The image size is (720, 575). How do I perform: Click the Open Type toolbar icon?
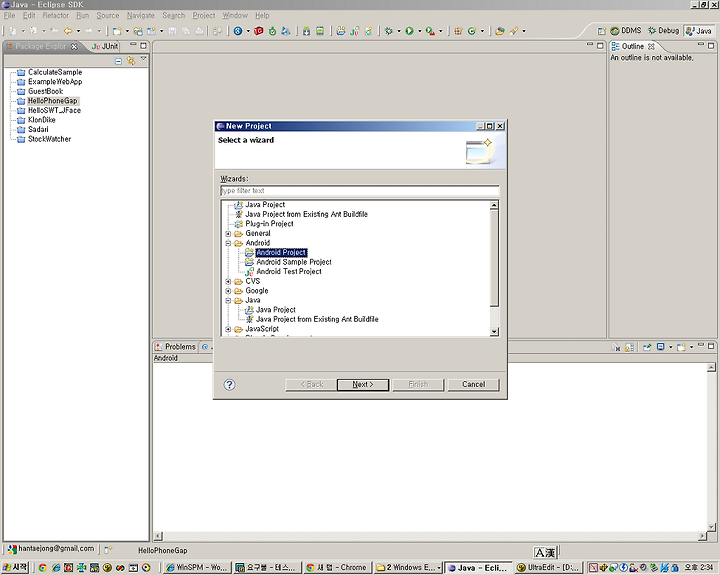[x=500, y=31]
